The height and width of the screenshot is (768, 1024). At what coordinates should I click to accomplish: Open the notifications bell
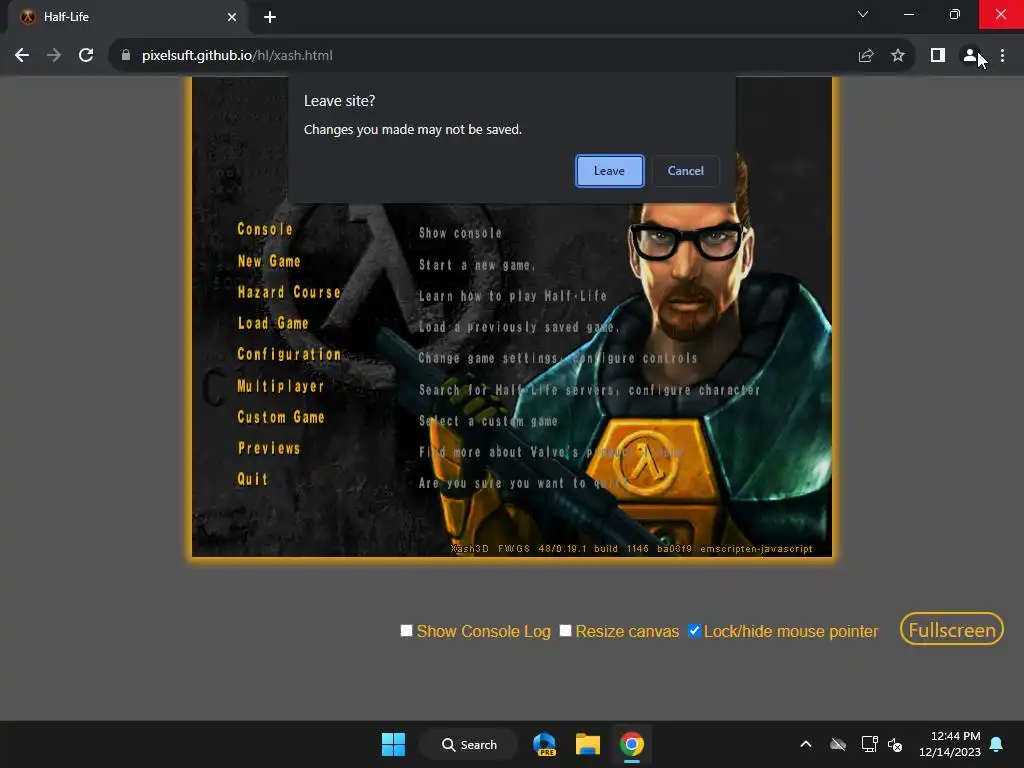pyautogui.click(x=997, y=744)
